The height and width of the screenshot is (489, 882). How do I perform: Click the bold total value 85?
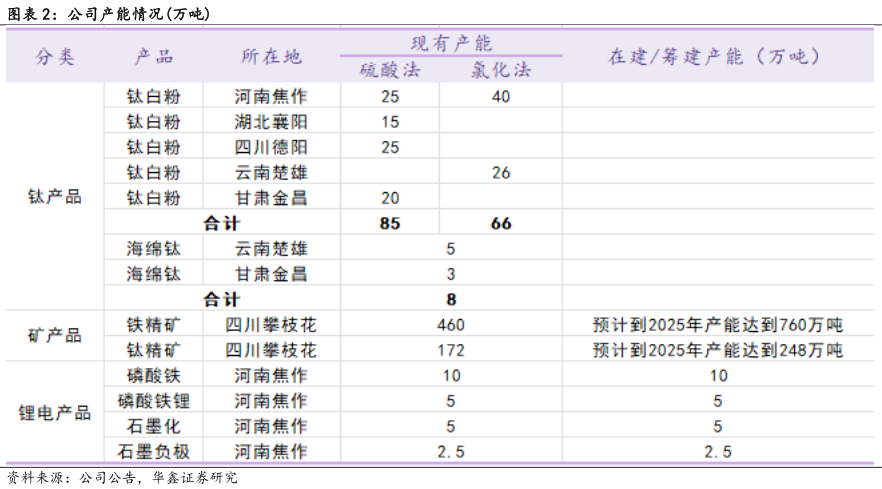pyautogui.click(x=390, y=223)
